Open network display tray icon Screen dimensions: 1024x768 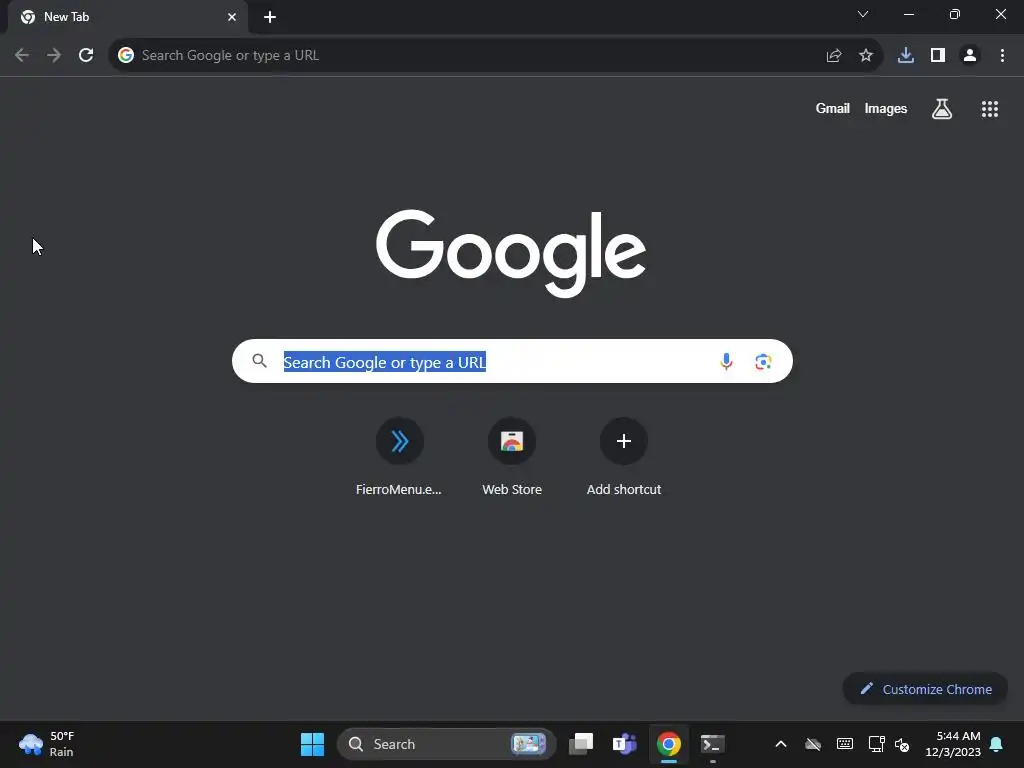coord(876,744)
